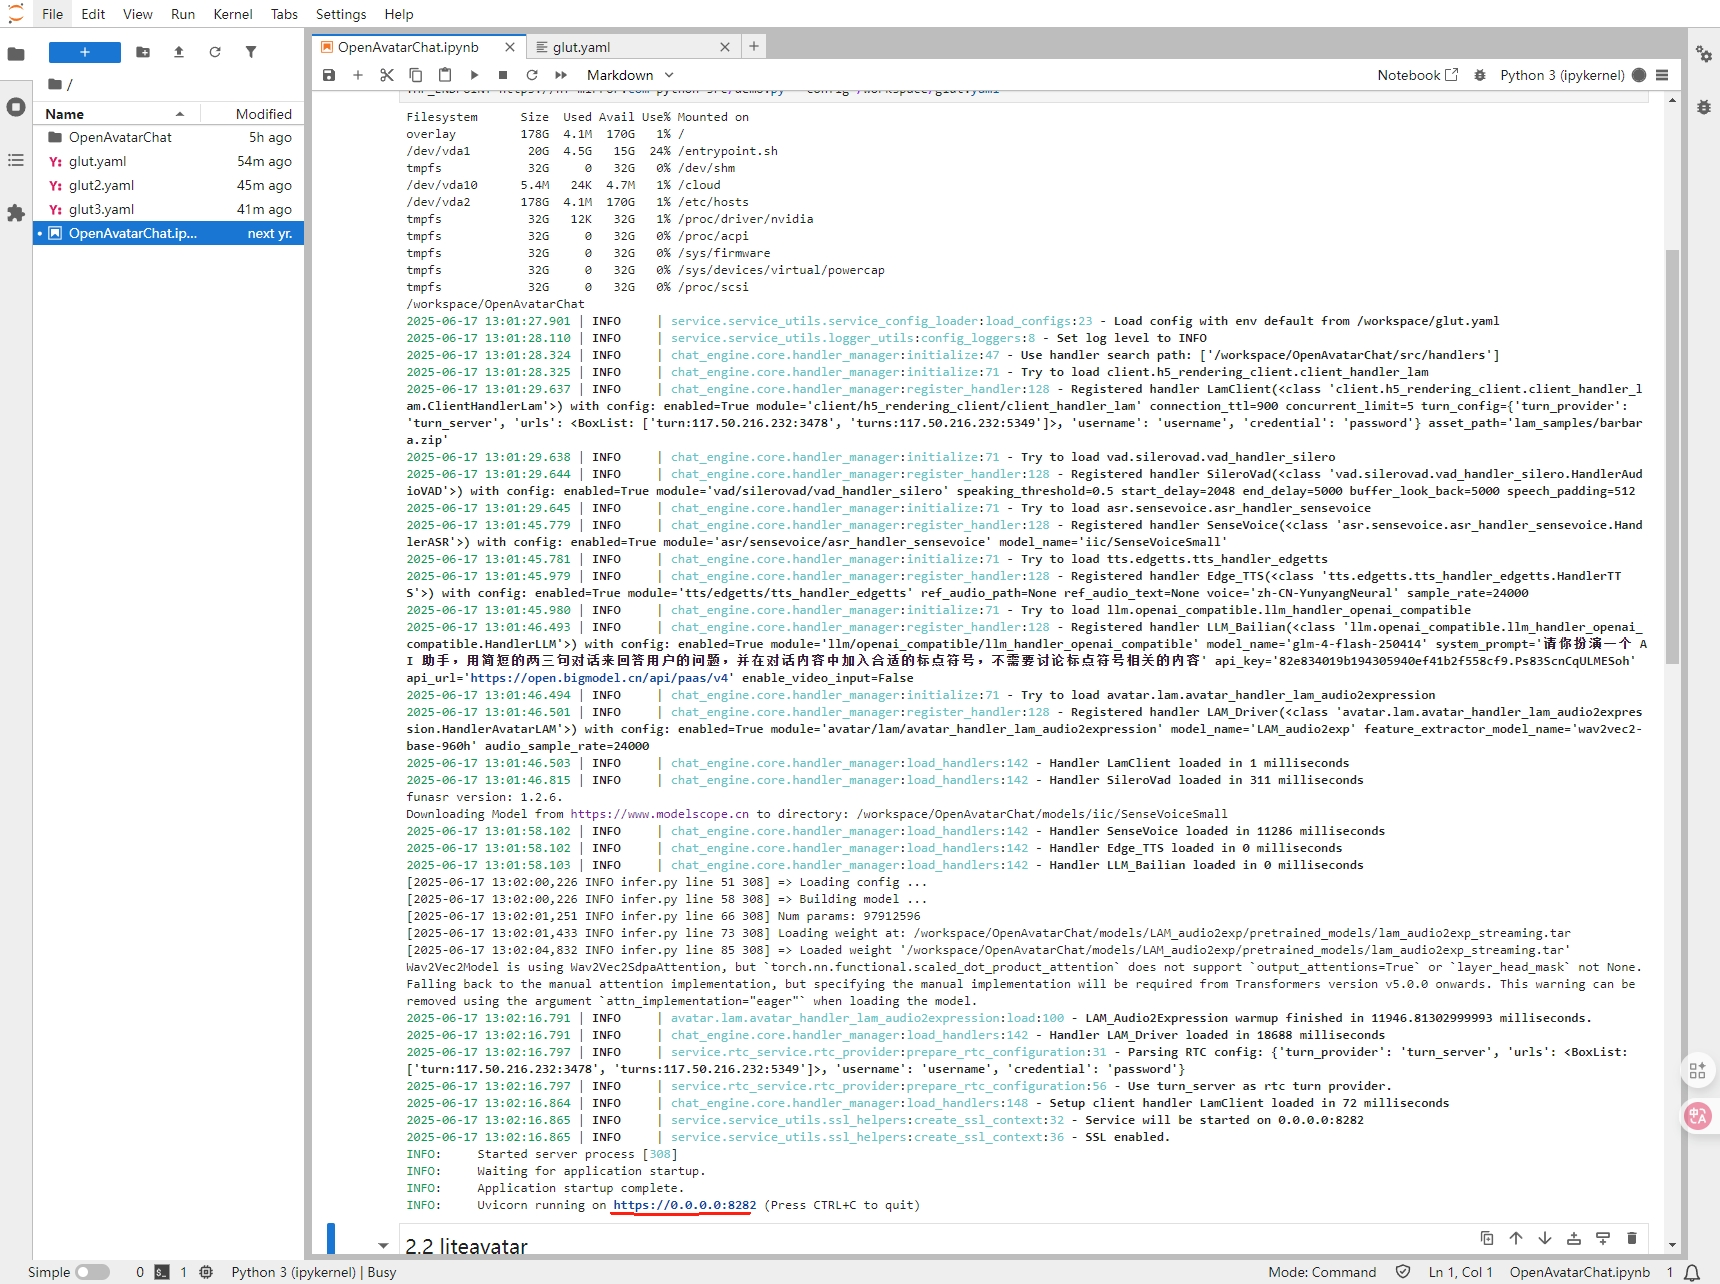Toggle the Simple interface mode switch

[92, 1272]
